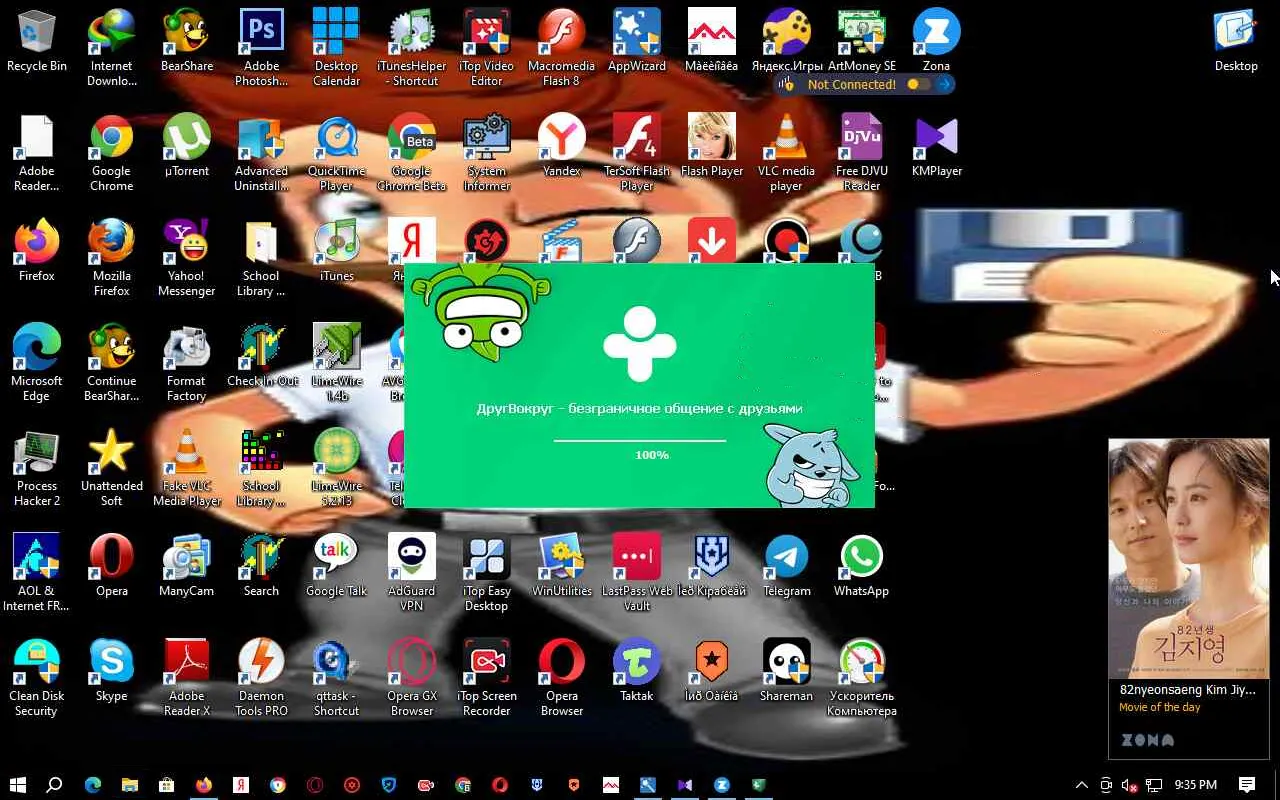Open the Format Factory icon
This screenshot has height=800, width=1280.
[186, 363]
